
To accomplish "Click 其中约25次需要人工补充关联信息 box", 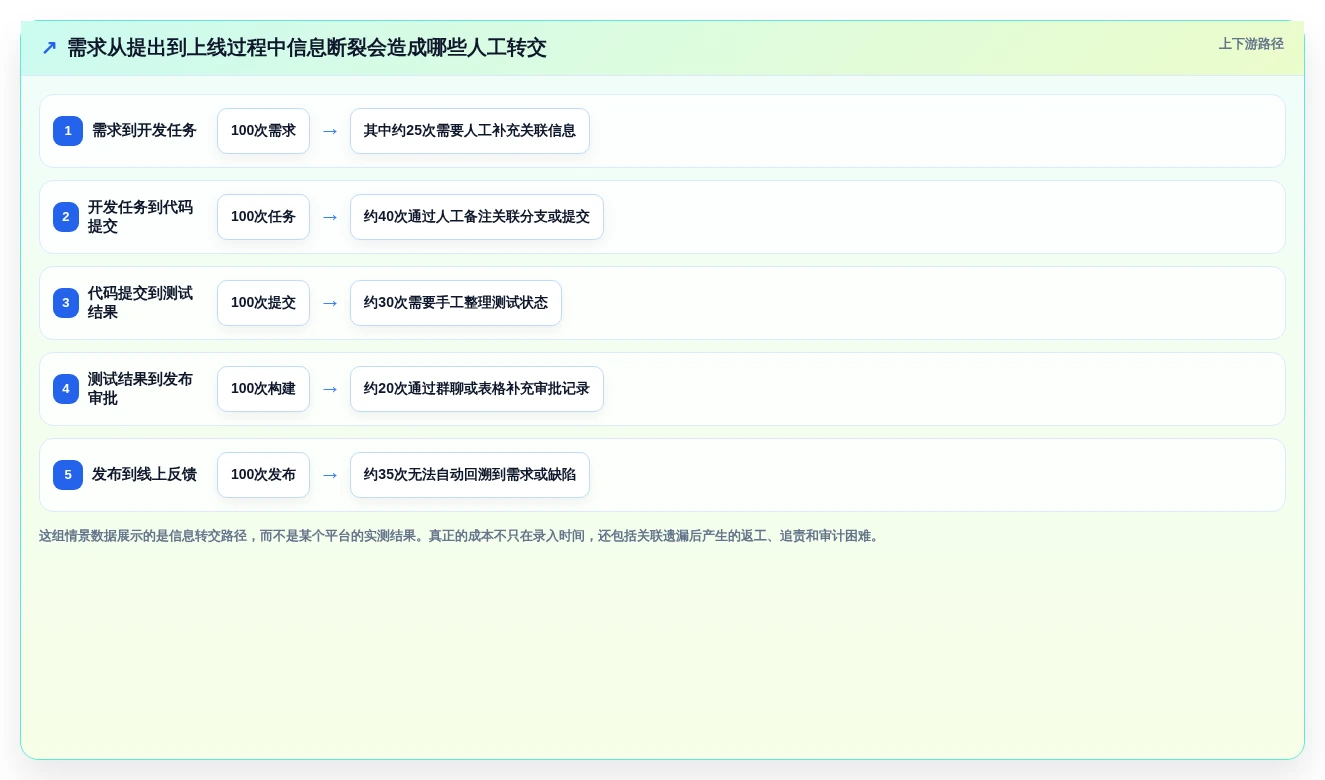I will (x=470, y=131).
